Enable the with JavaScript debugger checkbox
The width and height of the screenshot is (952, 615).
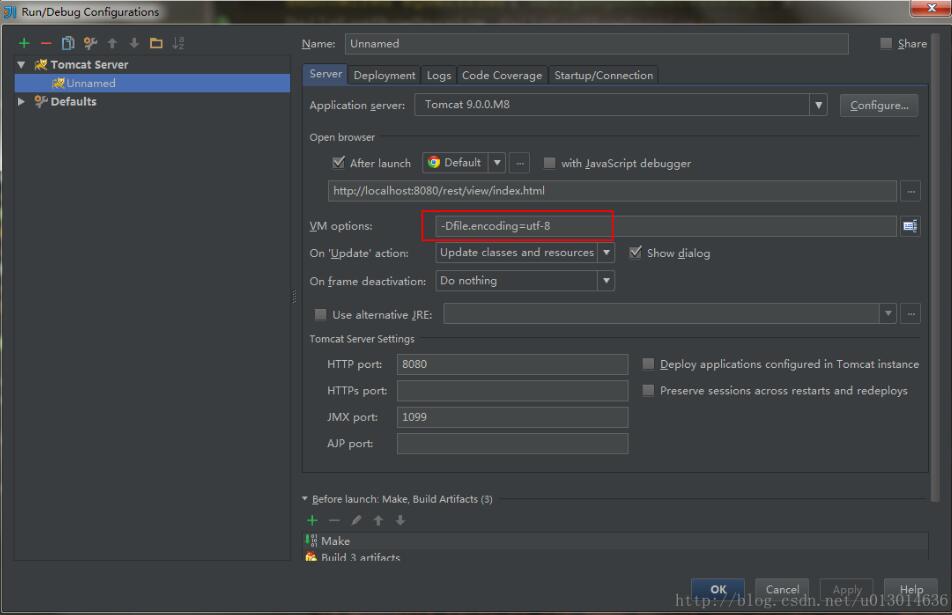548,162
